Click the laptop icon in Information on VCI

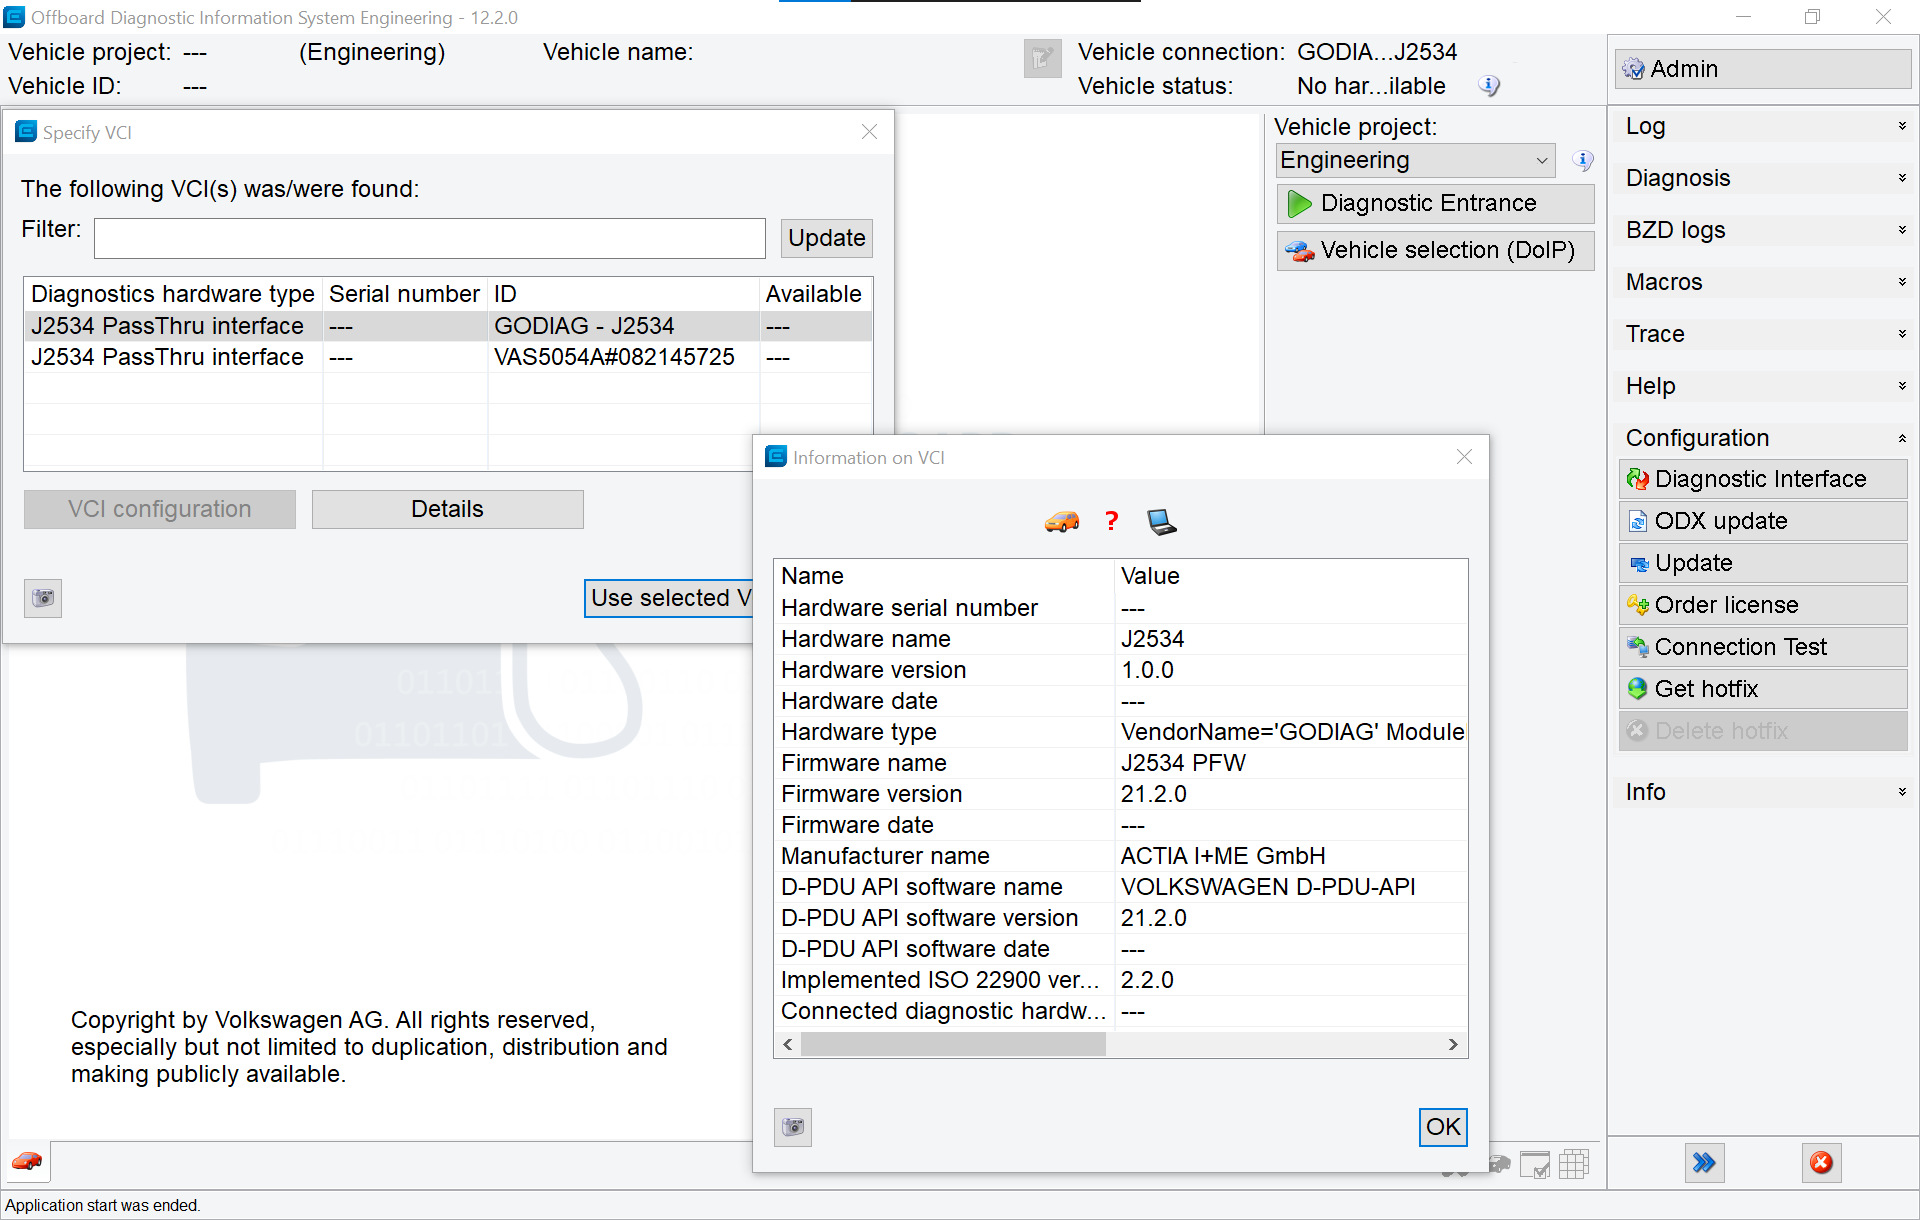(x=1161, y=521)
